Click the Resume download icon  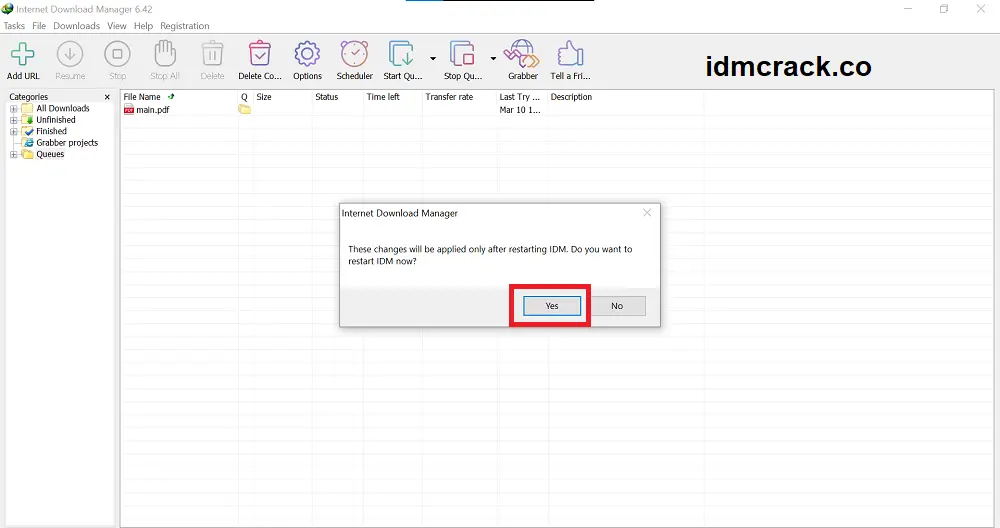[70, 55]
